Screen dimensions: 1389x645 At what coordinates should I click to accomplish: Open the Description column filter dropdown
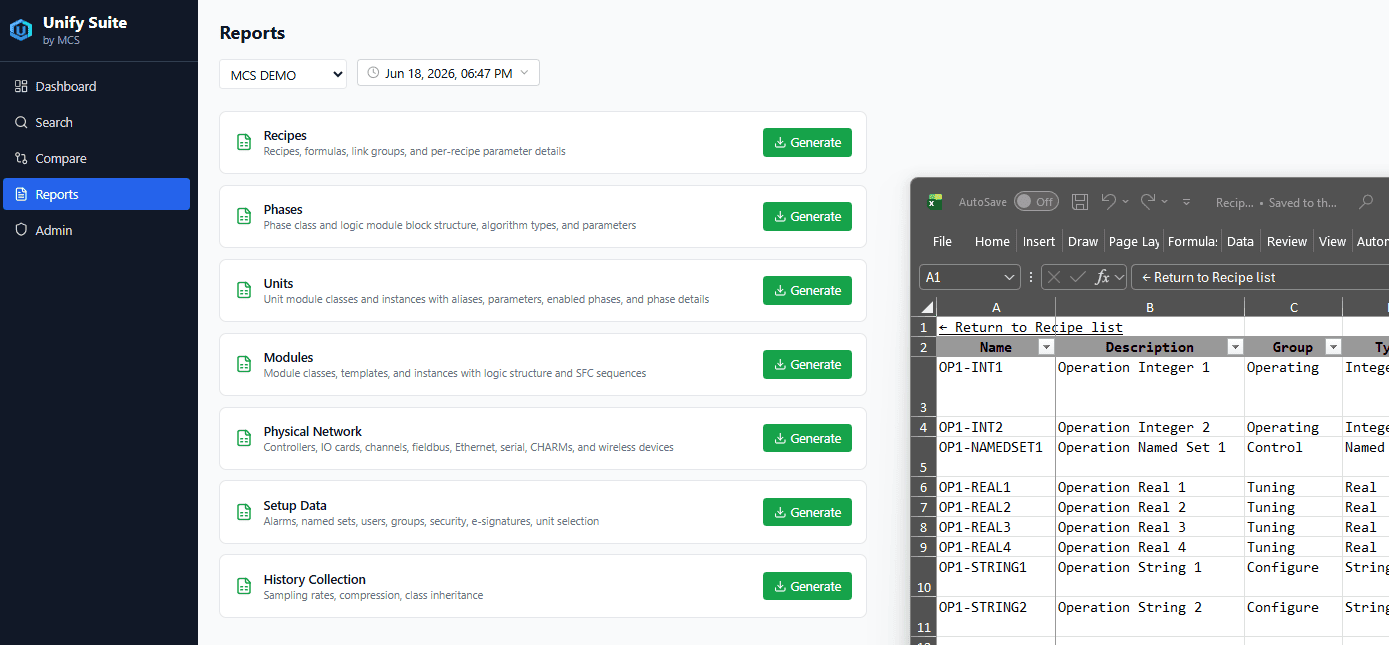point(1235,347)
